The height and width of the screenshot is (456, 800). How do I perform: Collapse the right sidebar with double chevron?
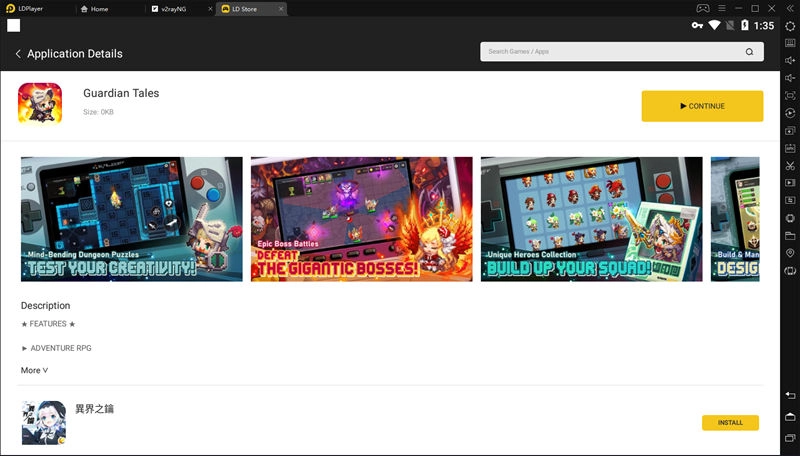point(790,8)
